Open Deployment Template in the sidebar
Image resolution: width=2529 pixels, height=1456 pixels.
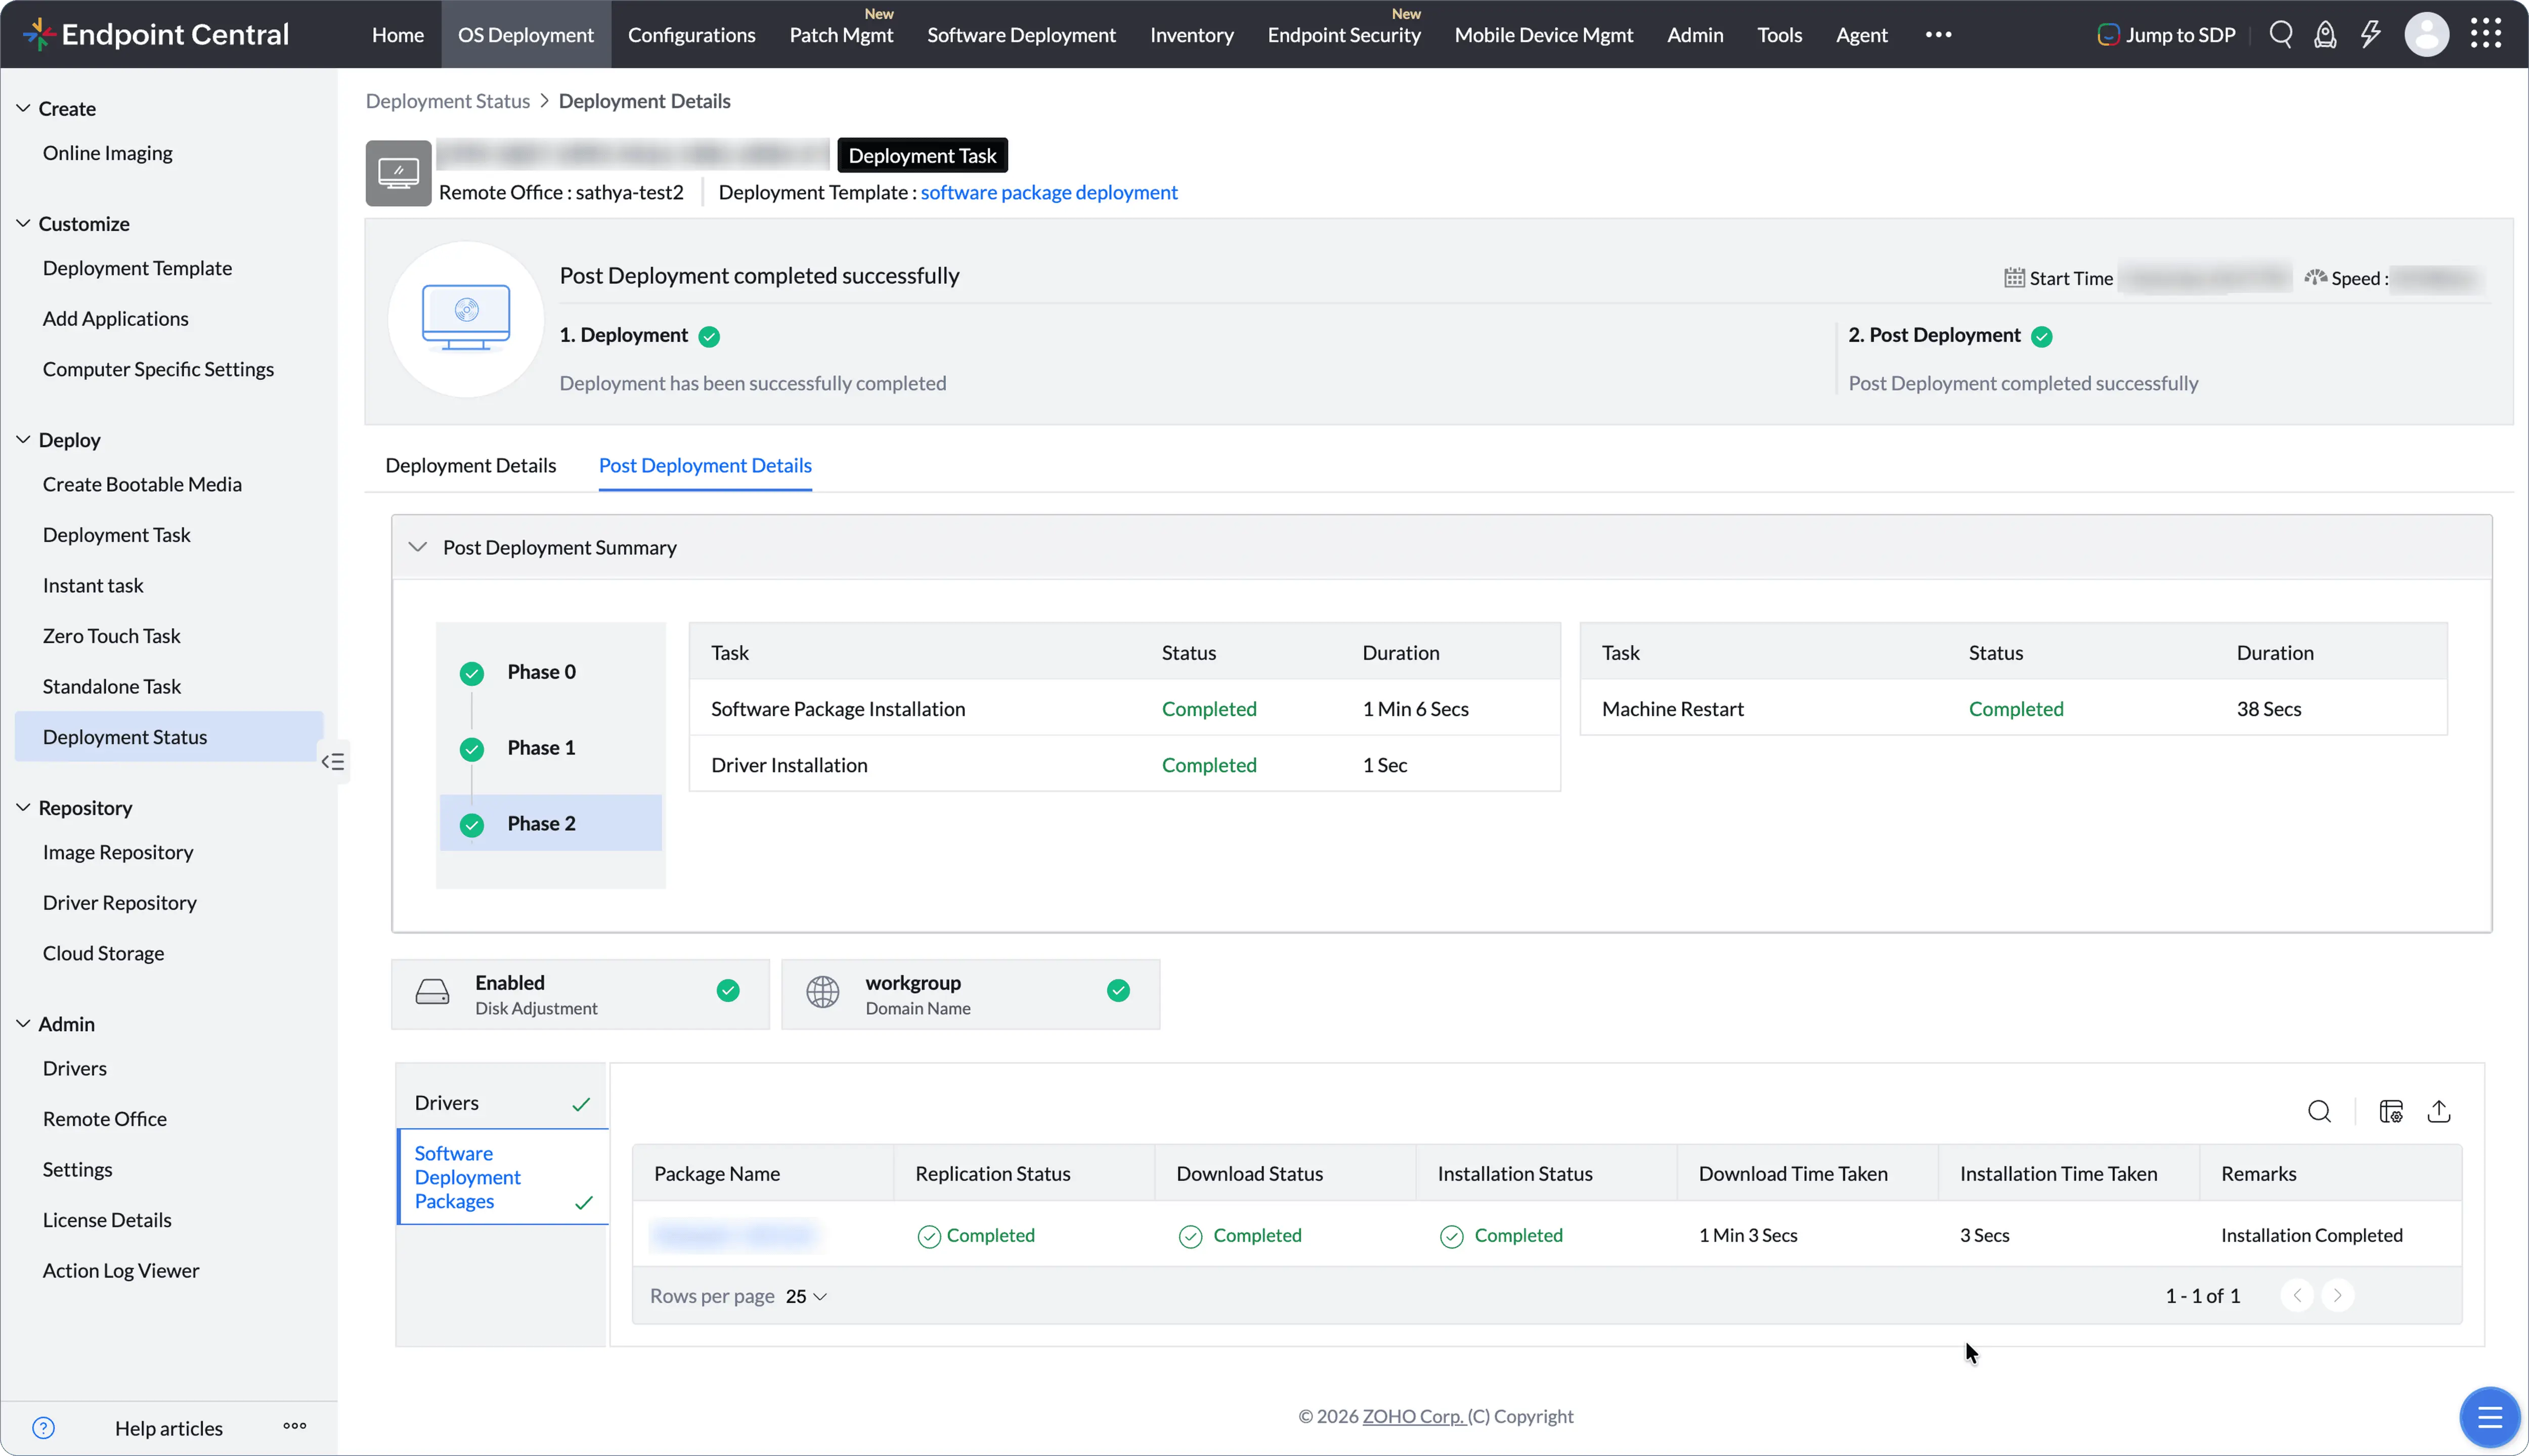[x=137, y=268]
